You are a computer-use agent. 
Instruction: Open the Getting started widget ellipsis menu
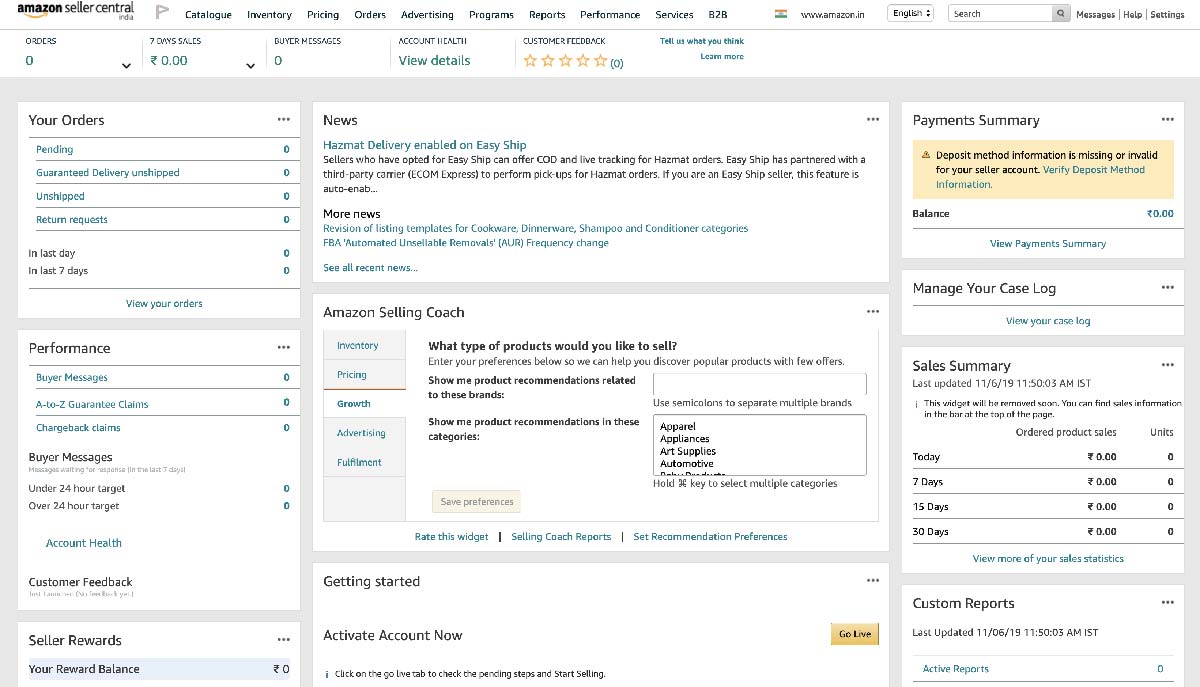[873, 578]
